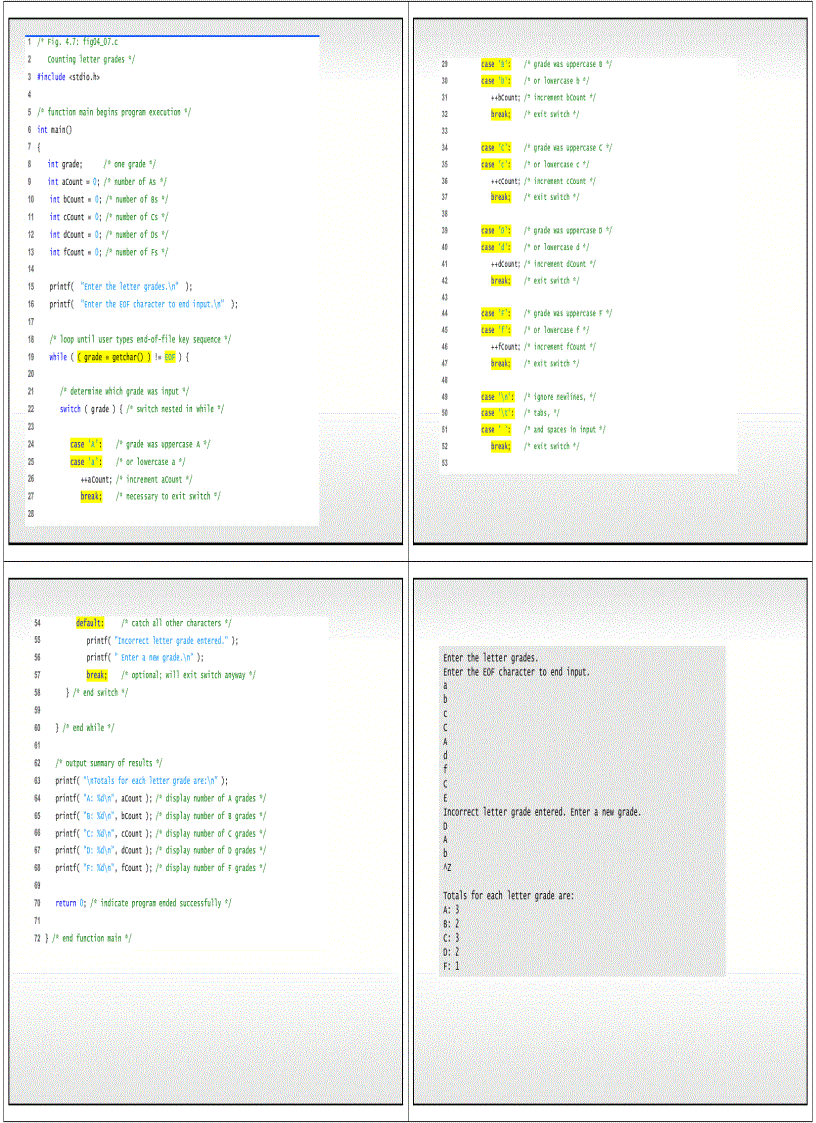Click the highlighted case 'F': label

click(x=497, y=313)
